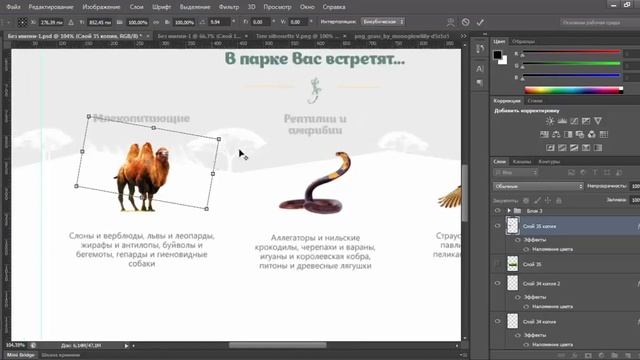Add a Color Balance adjustment (scales icon)

click(556, 134)
